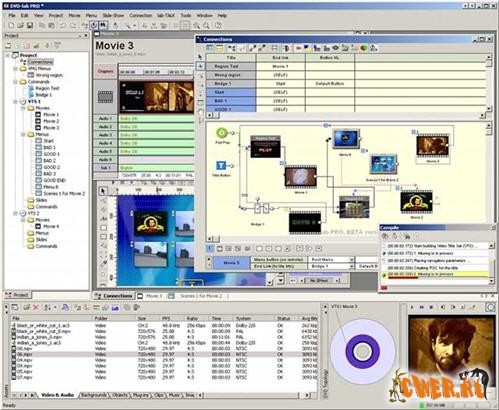Click the First Play node in connections graph
This screenshot has width=499, height=410.
(222, 134)
